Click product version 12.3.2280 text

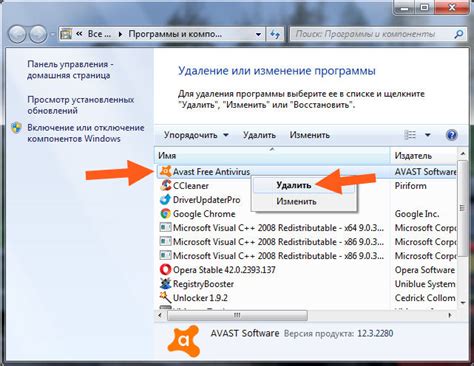375,333
